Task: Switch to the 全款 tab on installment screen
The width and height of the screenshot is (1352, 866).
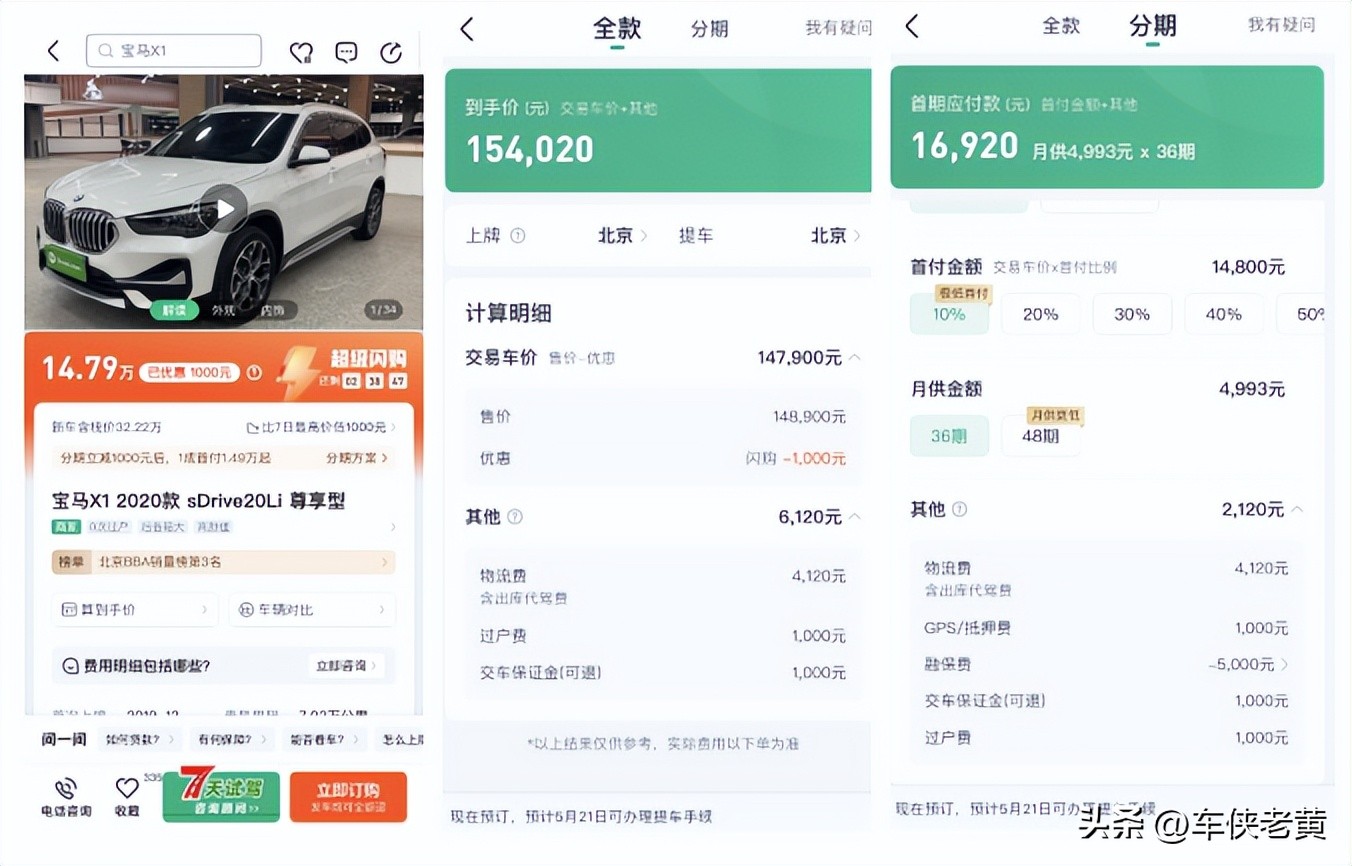Action: pos(1061,26)
